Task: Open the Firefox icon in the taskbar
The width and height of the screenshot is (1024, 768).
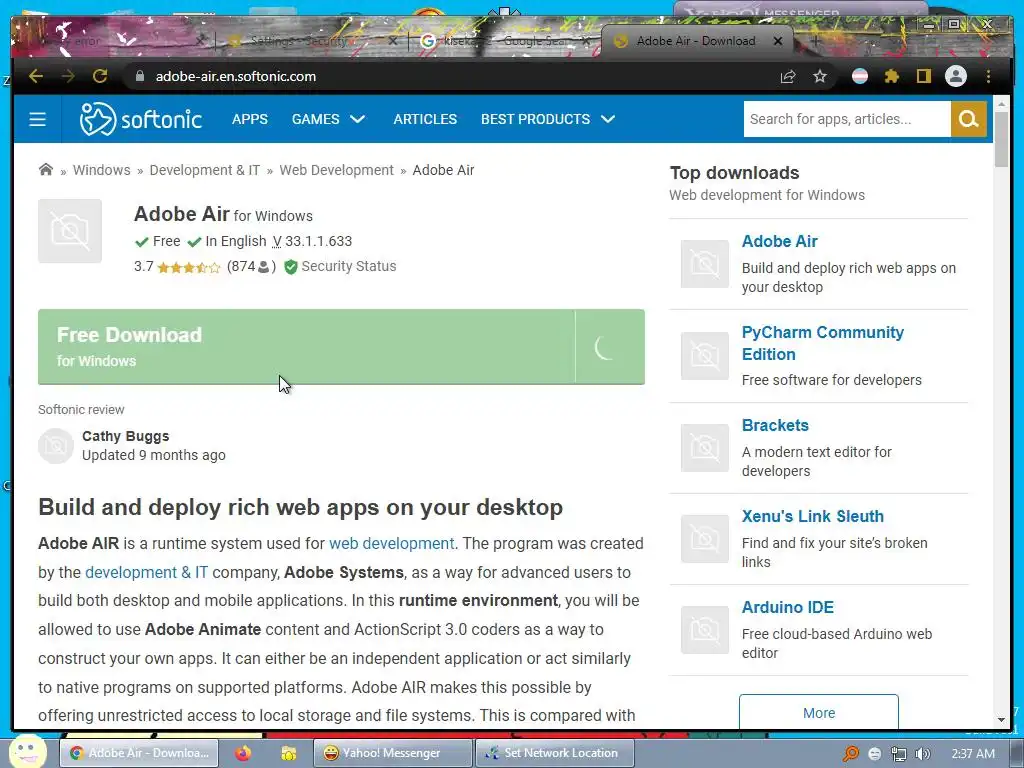Action: click(x=243, y=753)
